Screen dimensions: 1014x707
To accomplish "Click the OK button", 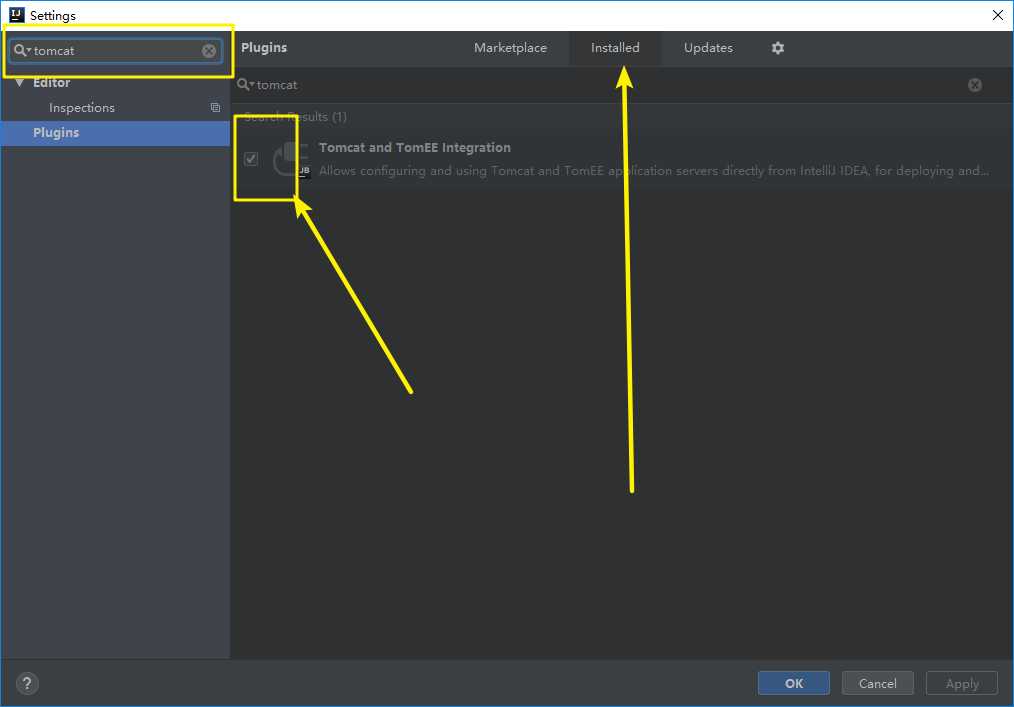I will click(793, 683).
